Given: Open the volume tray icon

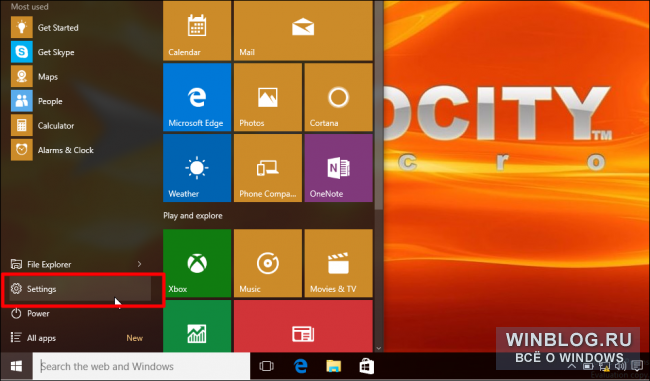Looking at the screenshot, I should pyautogui.click(x=620, y=366).
